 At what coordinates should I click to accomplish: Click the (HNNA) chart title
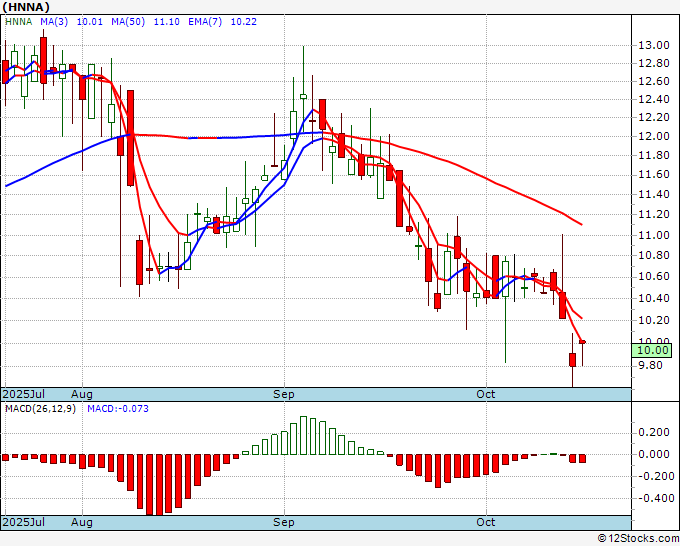(x=26, y=7)
